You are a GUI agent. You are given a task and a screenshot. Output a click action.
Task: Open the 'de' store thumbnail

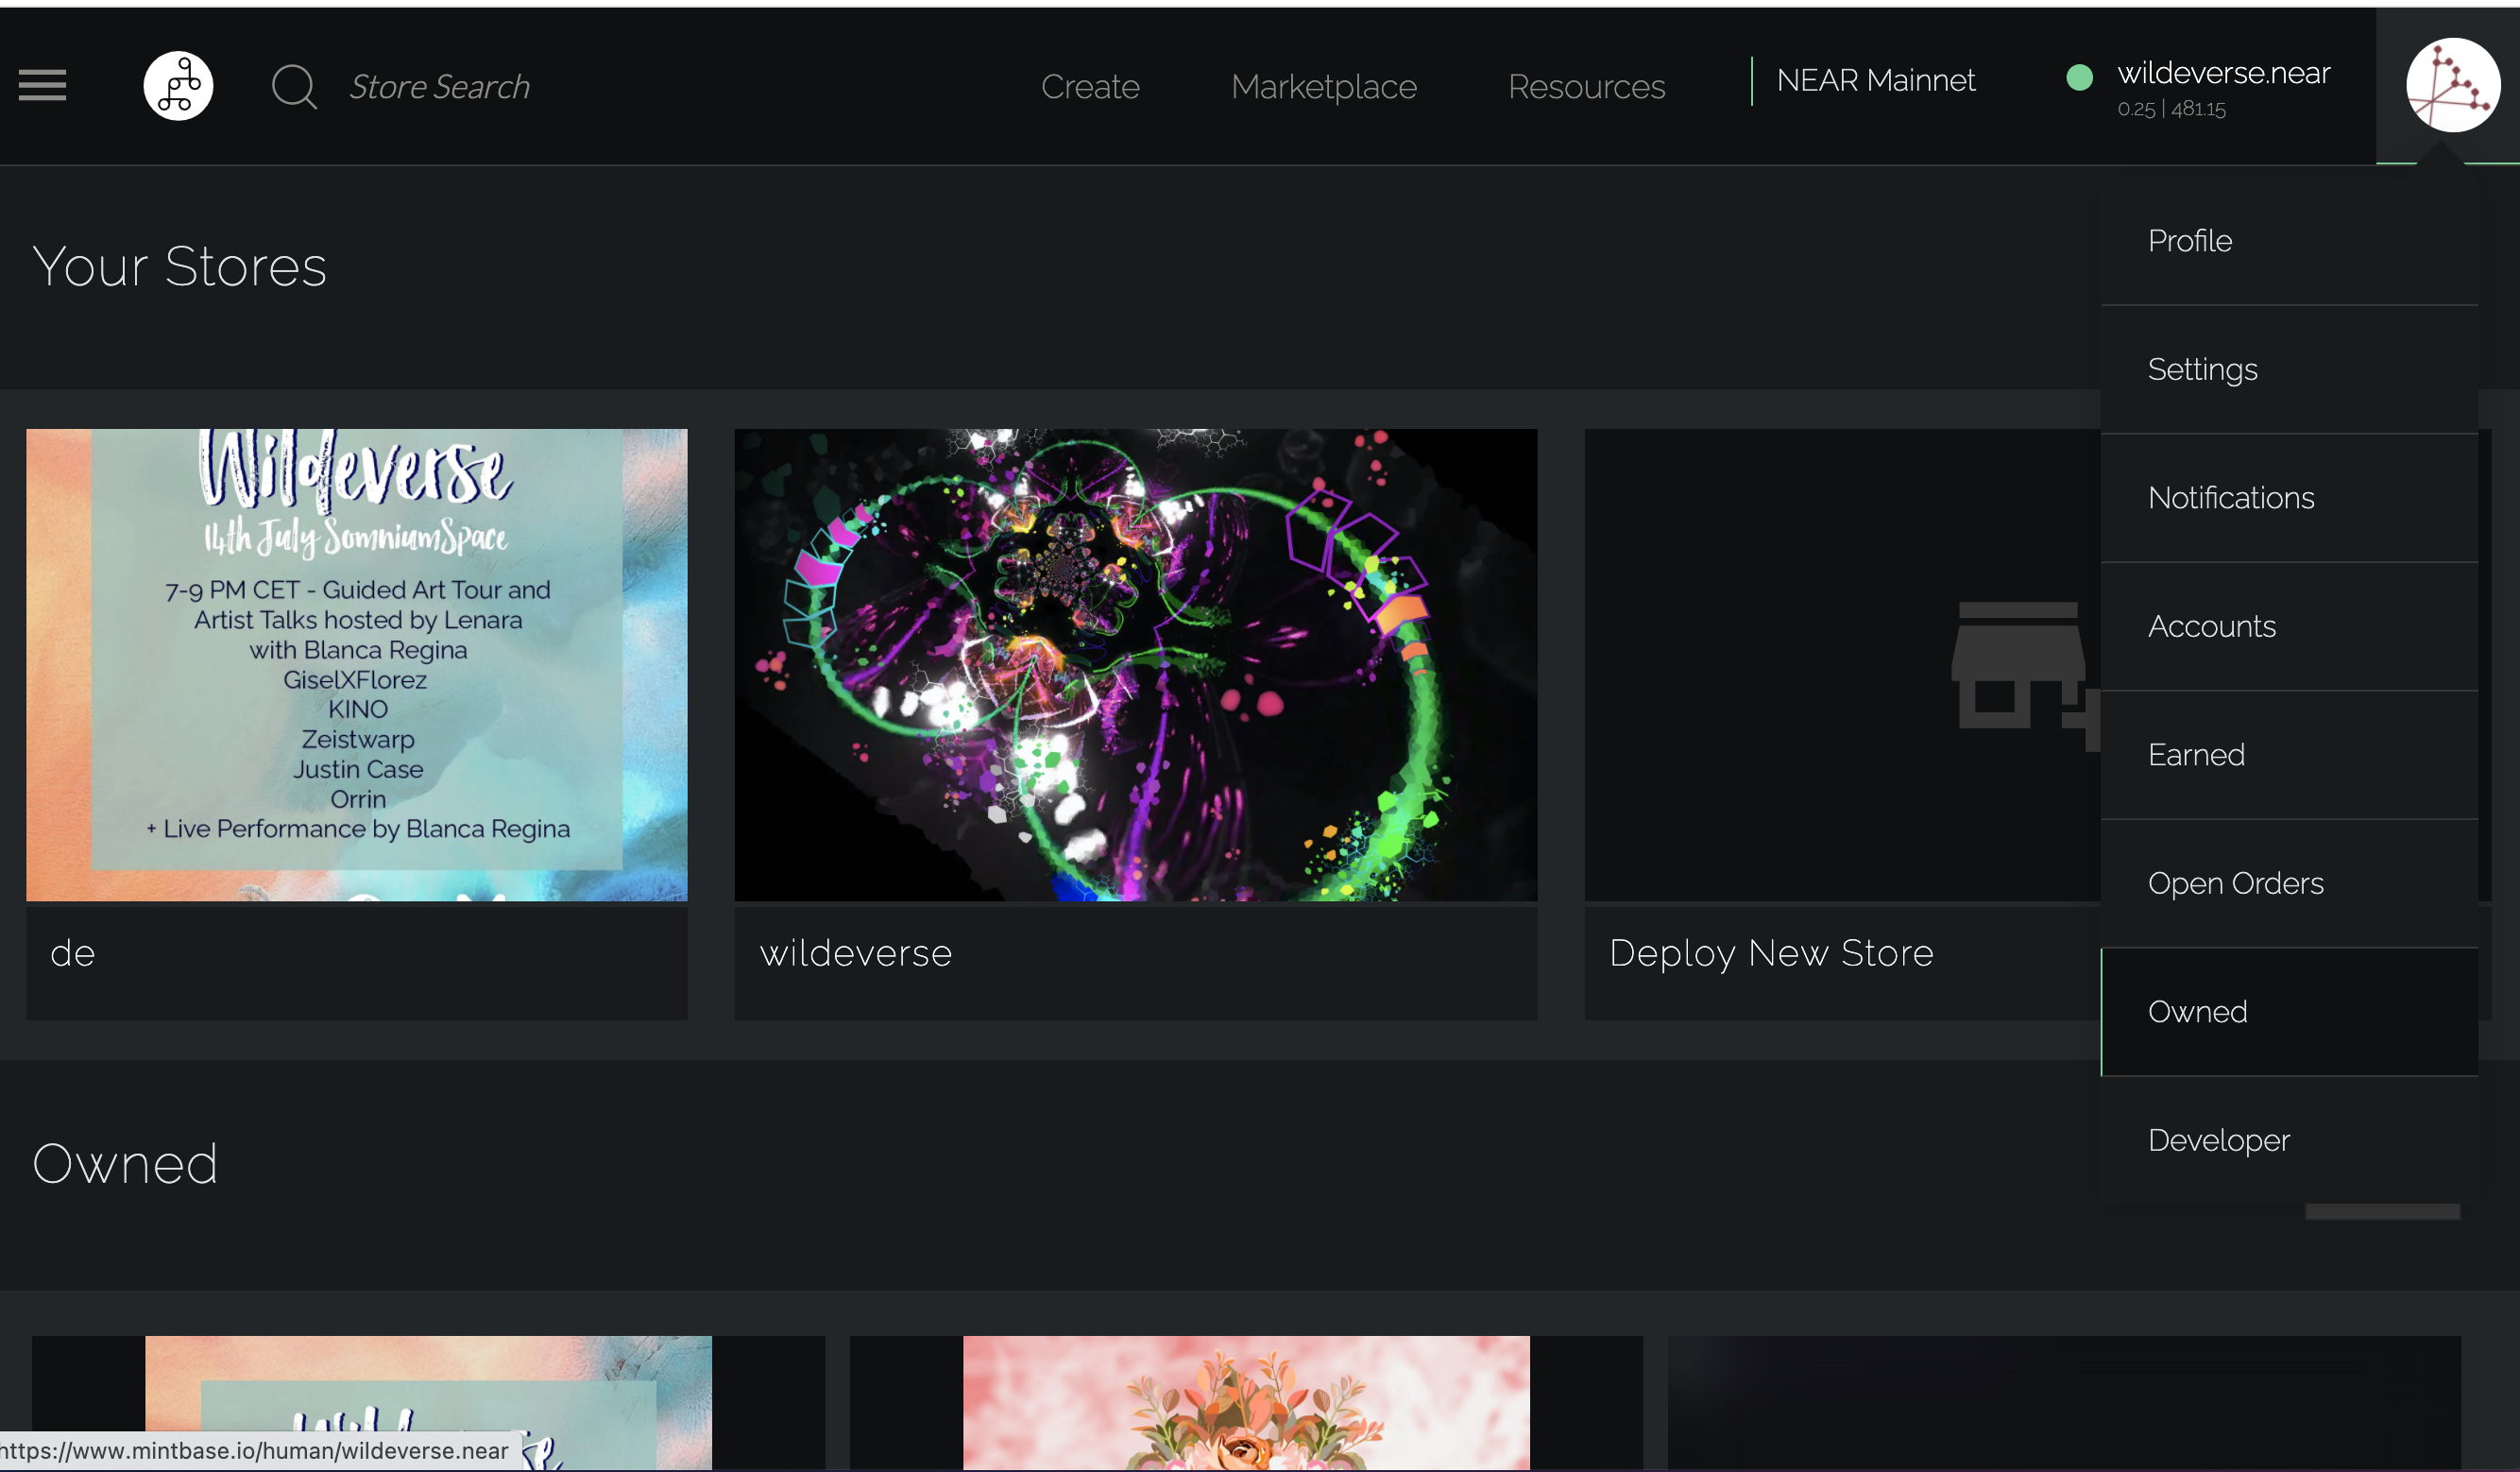[357, 665]
